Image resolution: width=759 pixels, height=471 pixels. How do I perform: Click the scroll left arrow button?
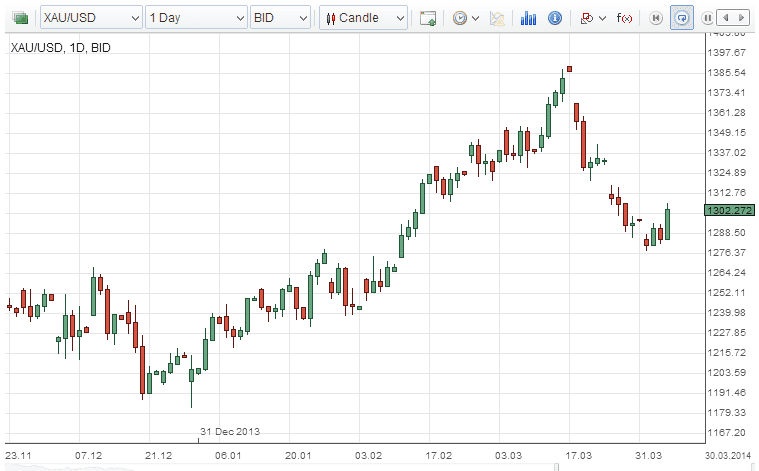click(725, 18)
